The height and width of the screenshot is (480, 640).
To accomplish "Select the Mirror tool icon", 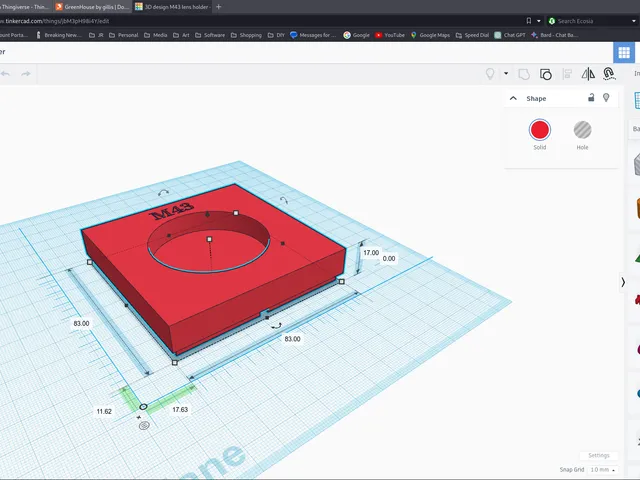I will click(x=588, y=74).
